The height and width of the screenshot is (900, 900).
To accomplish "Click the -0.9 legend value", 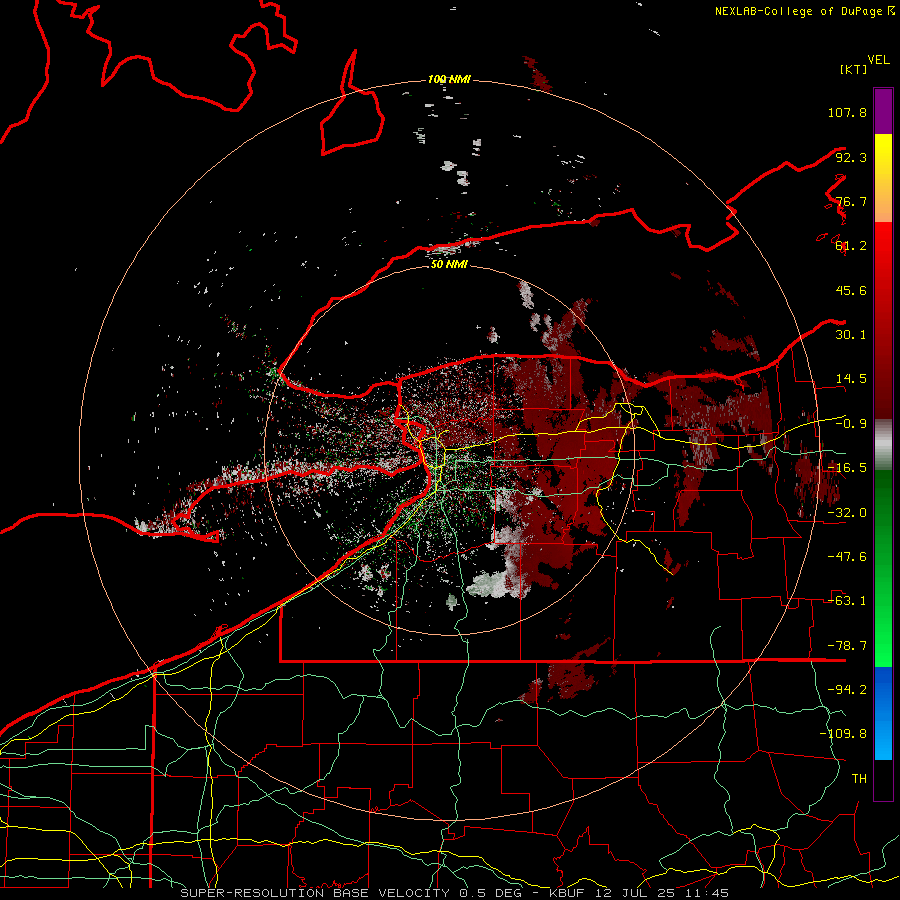I will [x=851, y=424].
